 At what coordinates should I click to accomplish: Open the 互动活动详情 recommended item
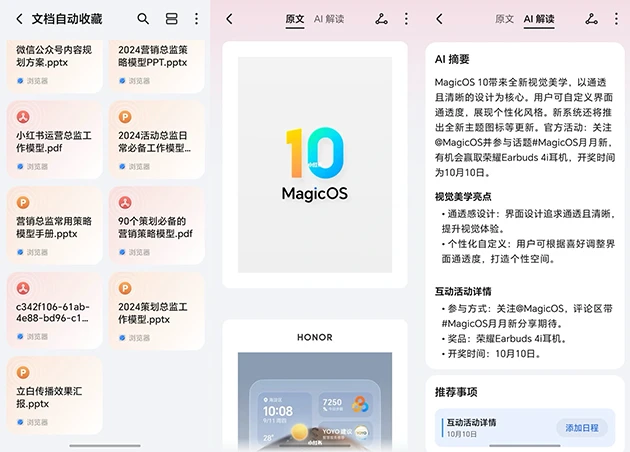point(490,427)
